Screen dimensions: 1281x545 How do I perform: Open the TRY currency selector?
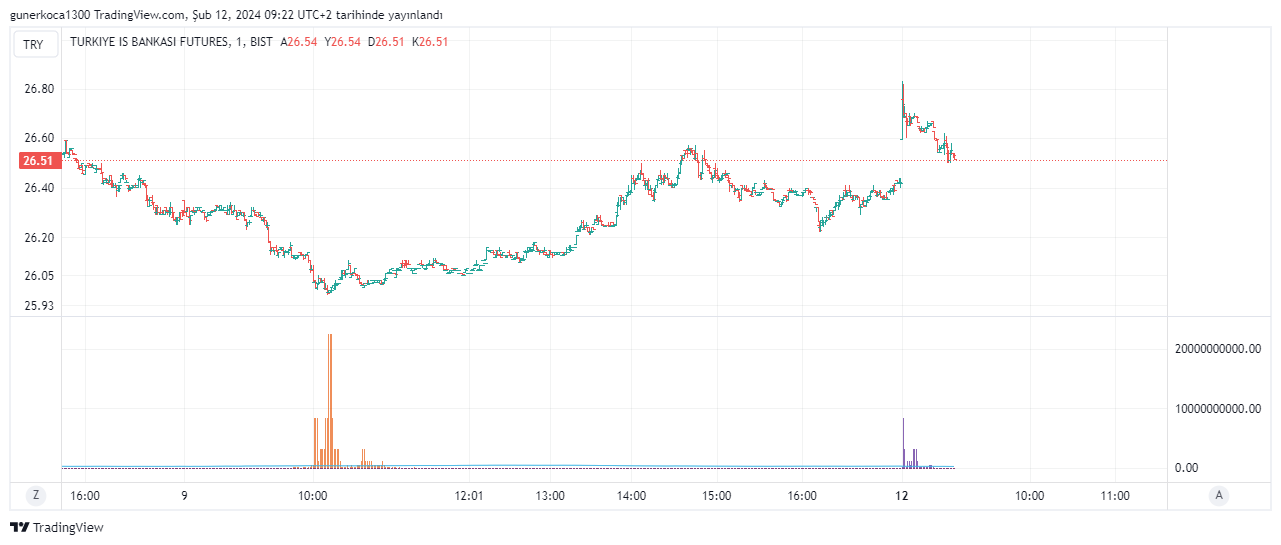(x=34, y=44)
